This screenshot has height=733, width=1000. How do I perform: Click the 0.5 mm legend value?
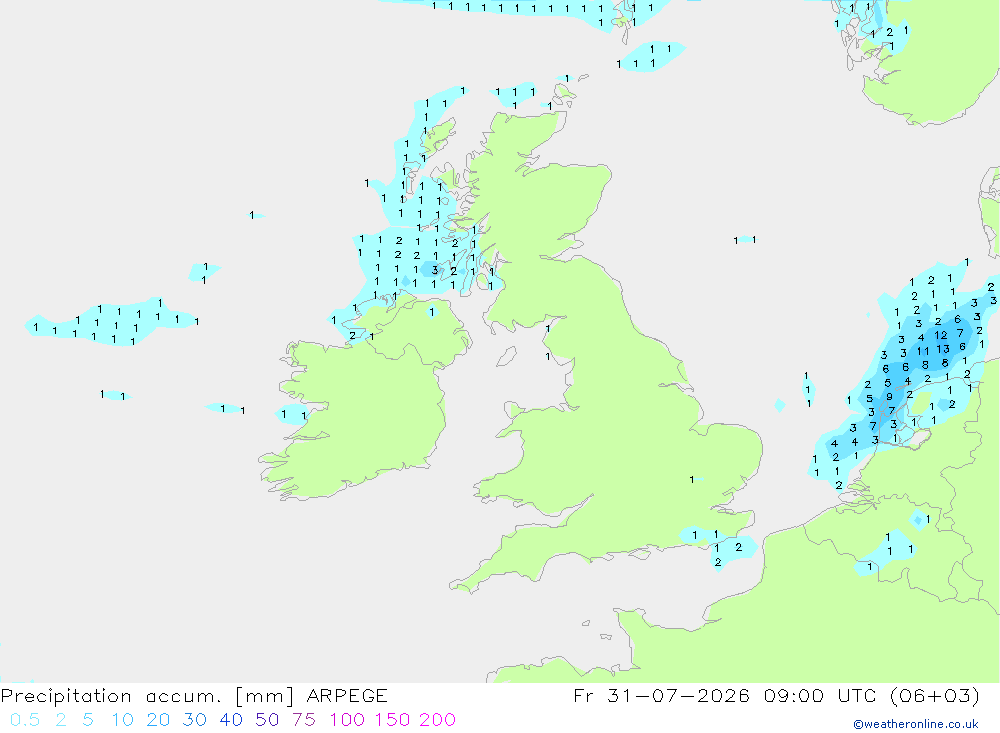[25, 720]
